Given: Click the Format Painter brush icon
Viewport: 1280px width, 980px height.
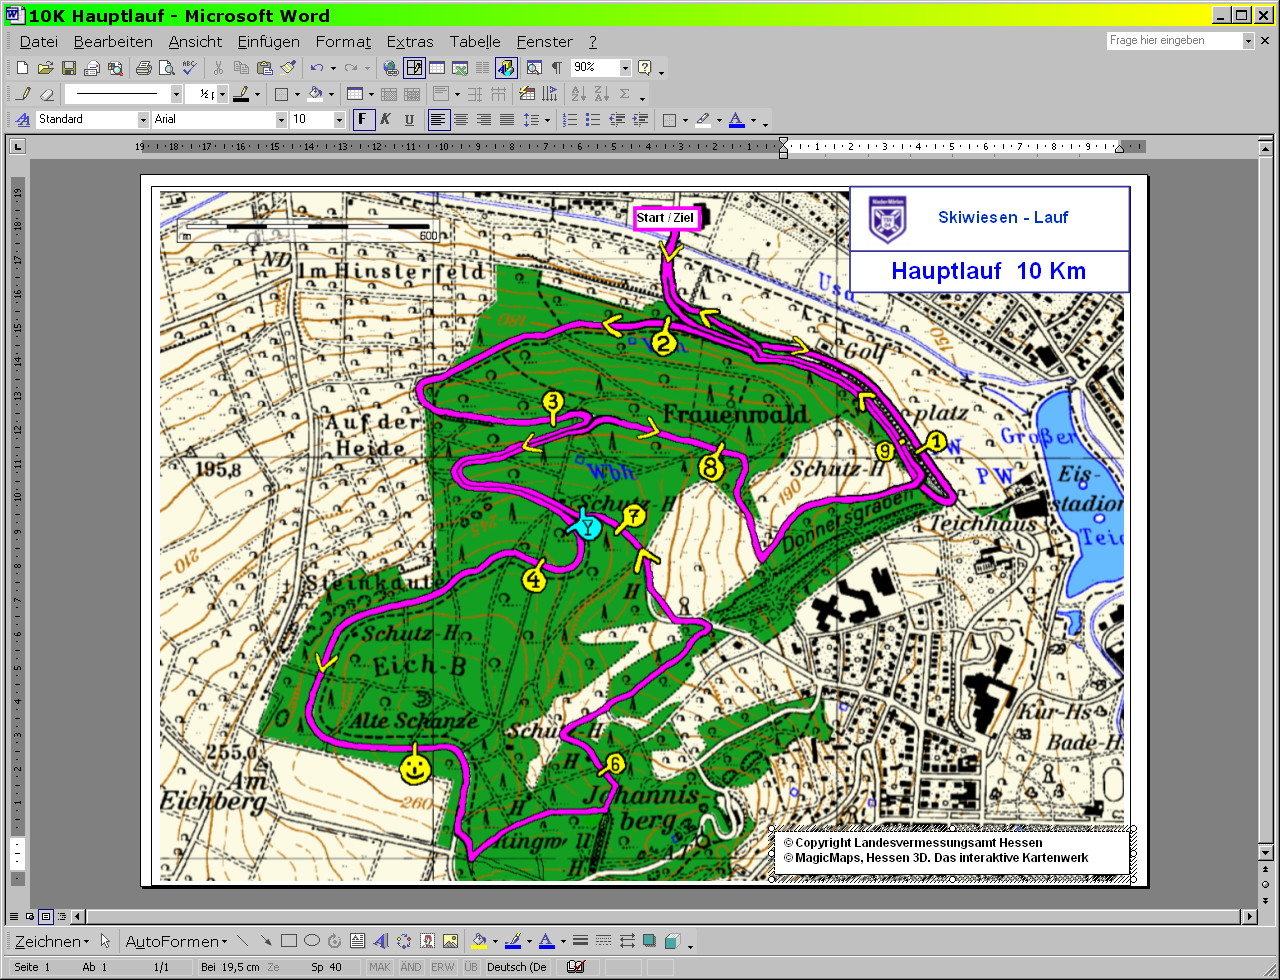Looking at the screenshot, I should click(288, 68).
